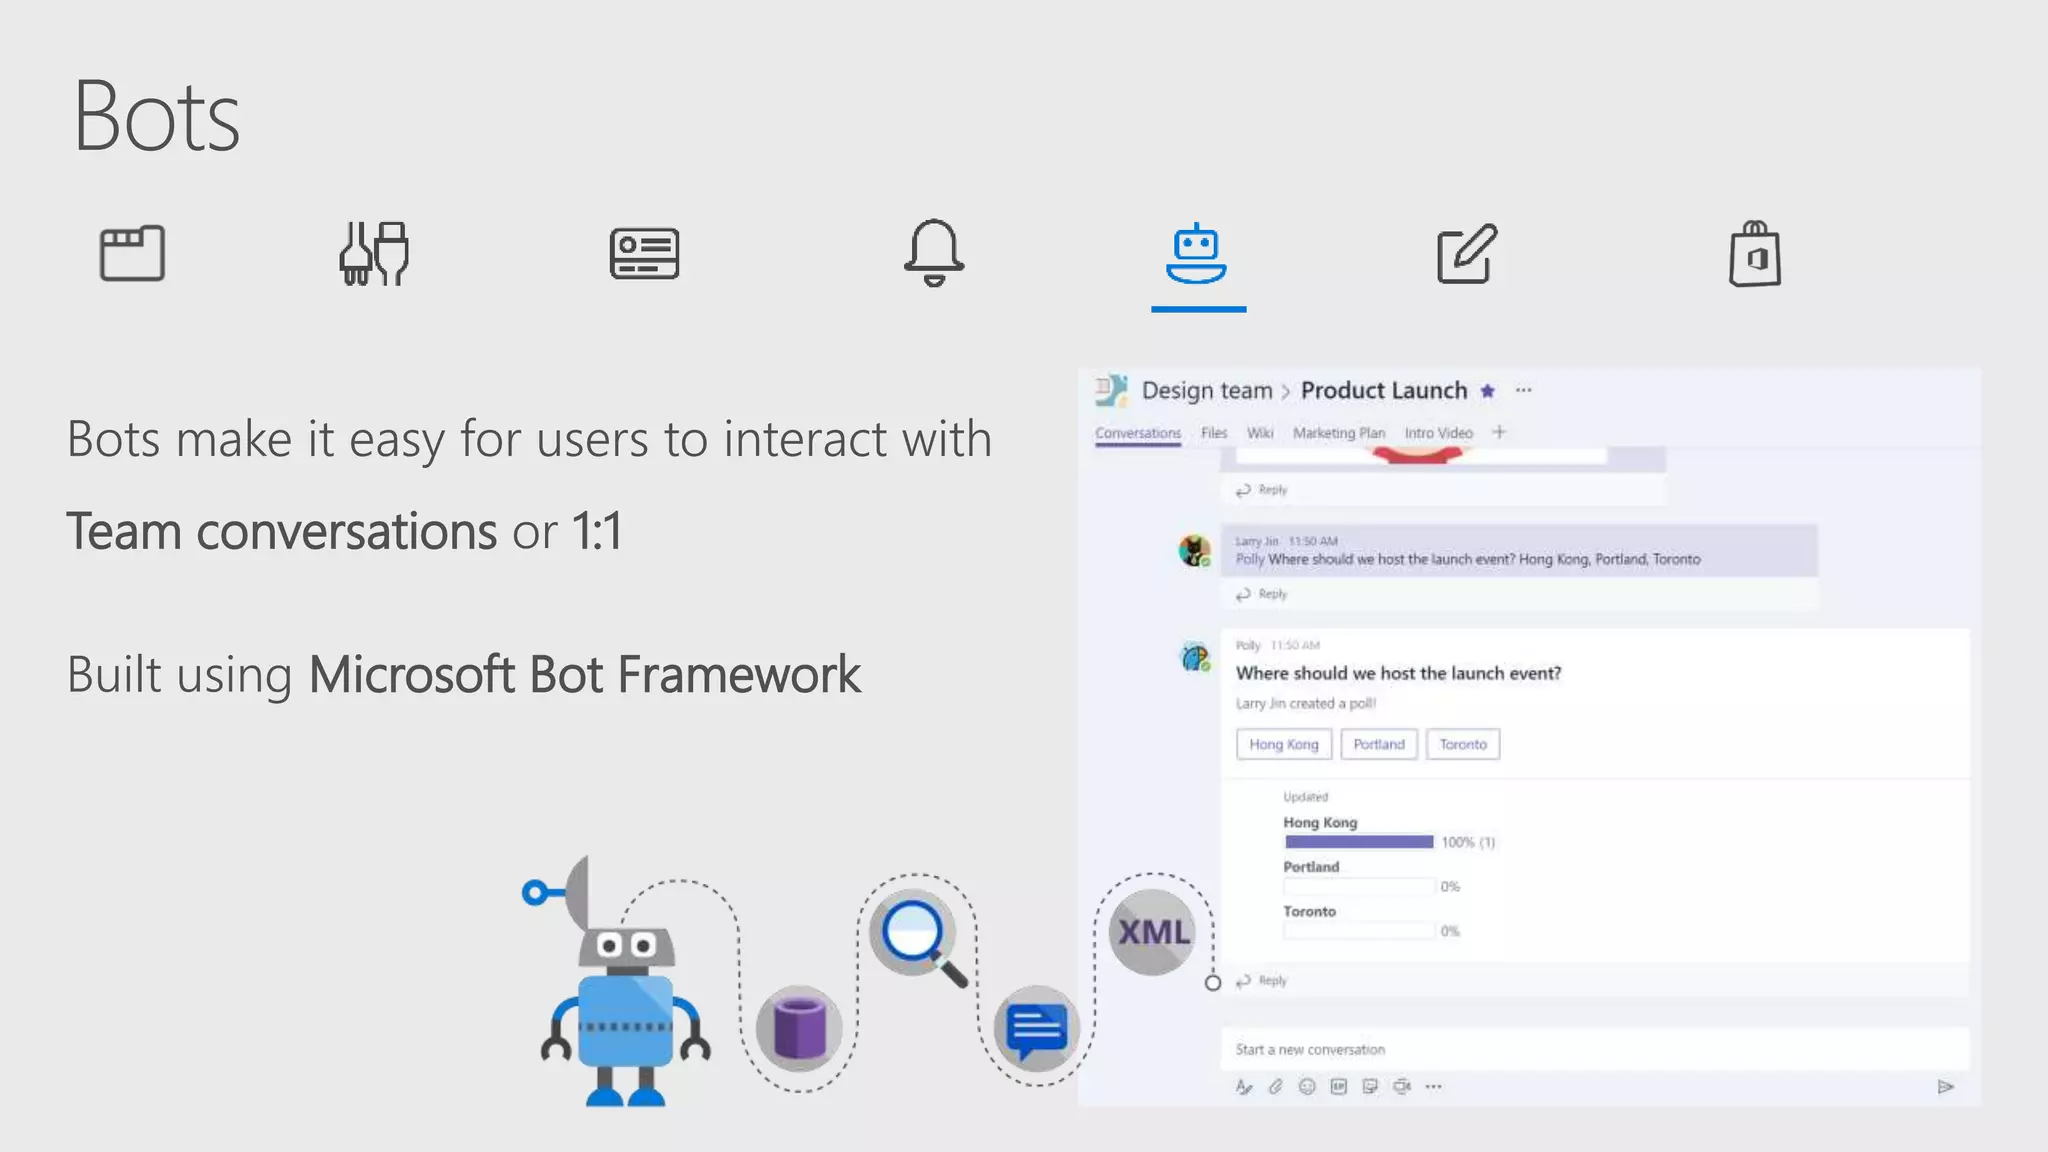Click 'Larry Jin created a poll!' text
Viewport: 2048px width, 1152px height.
click(x=1306, y=703)
